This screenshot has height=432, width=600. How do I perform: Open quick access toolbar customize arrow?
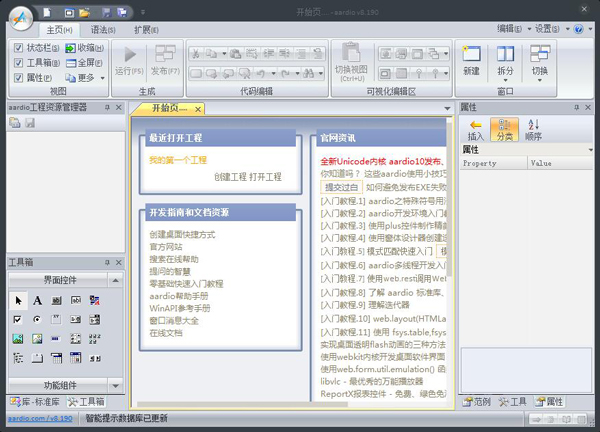tap(143, 12)
